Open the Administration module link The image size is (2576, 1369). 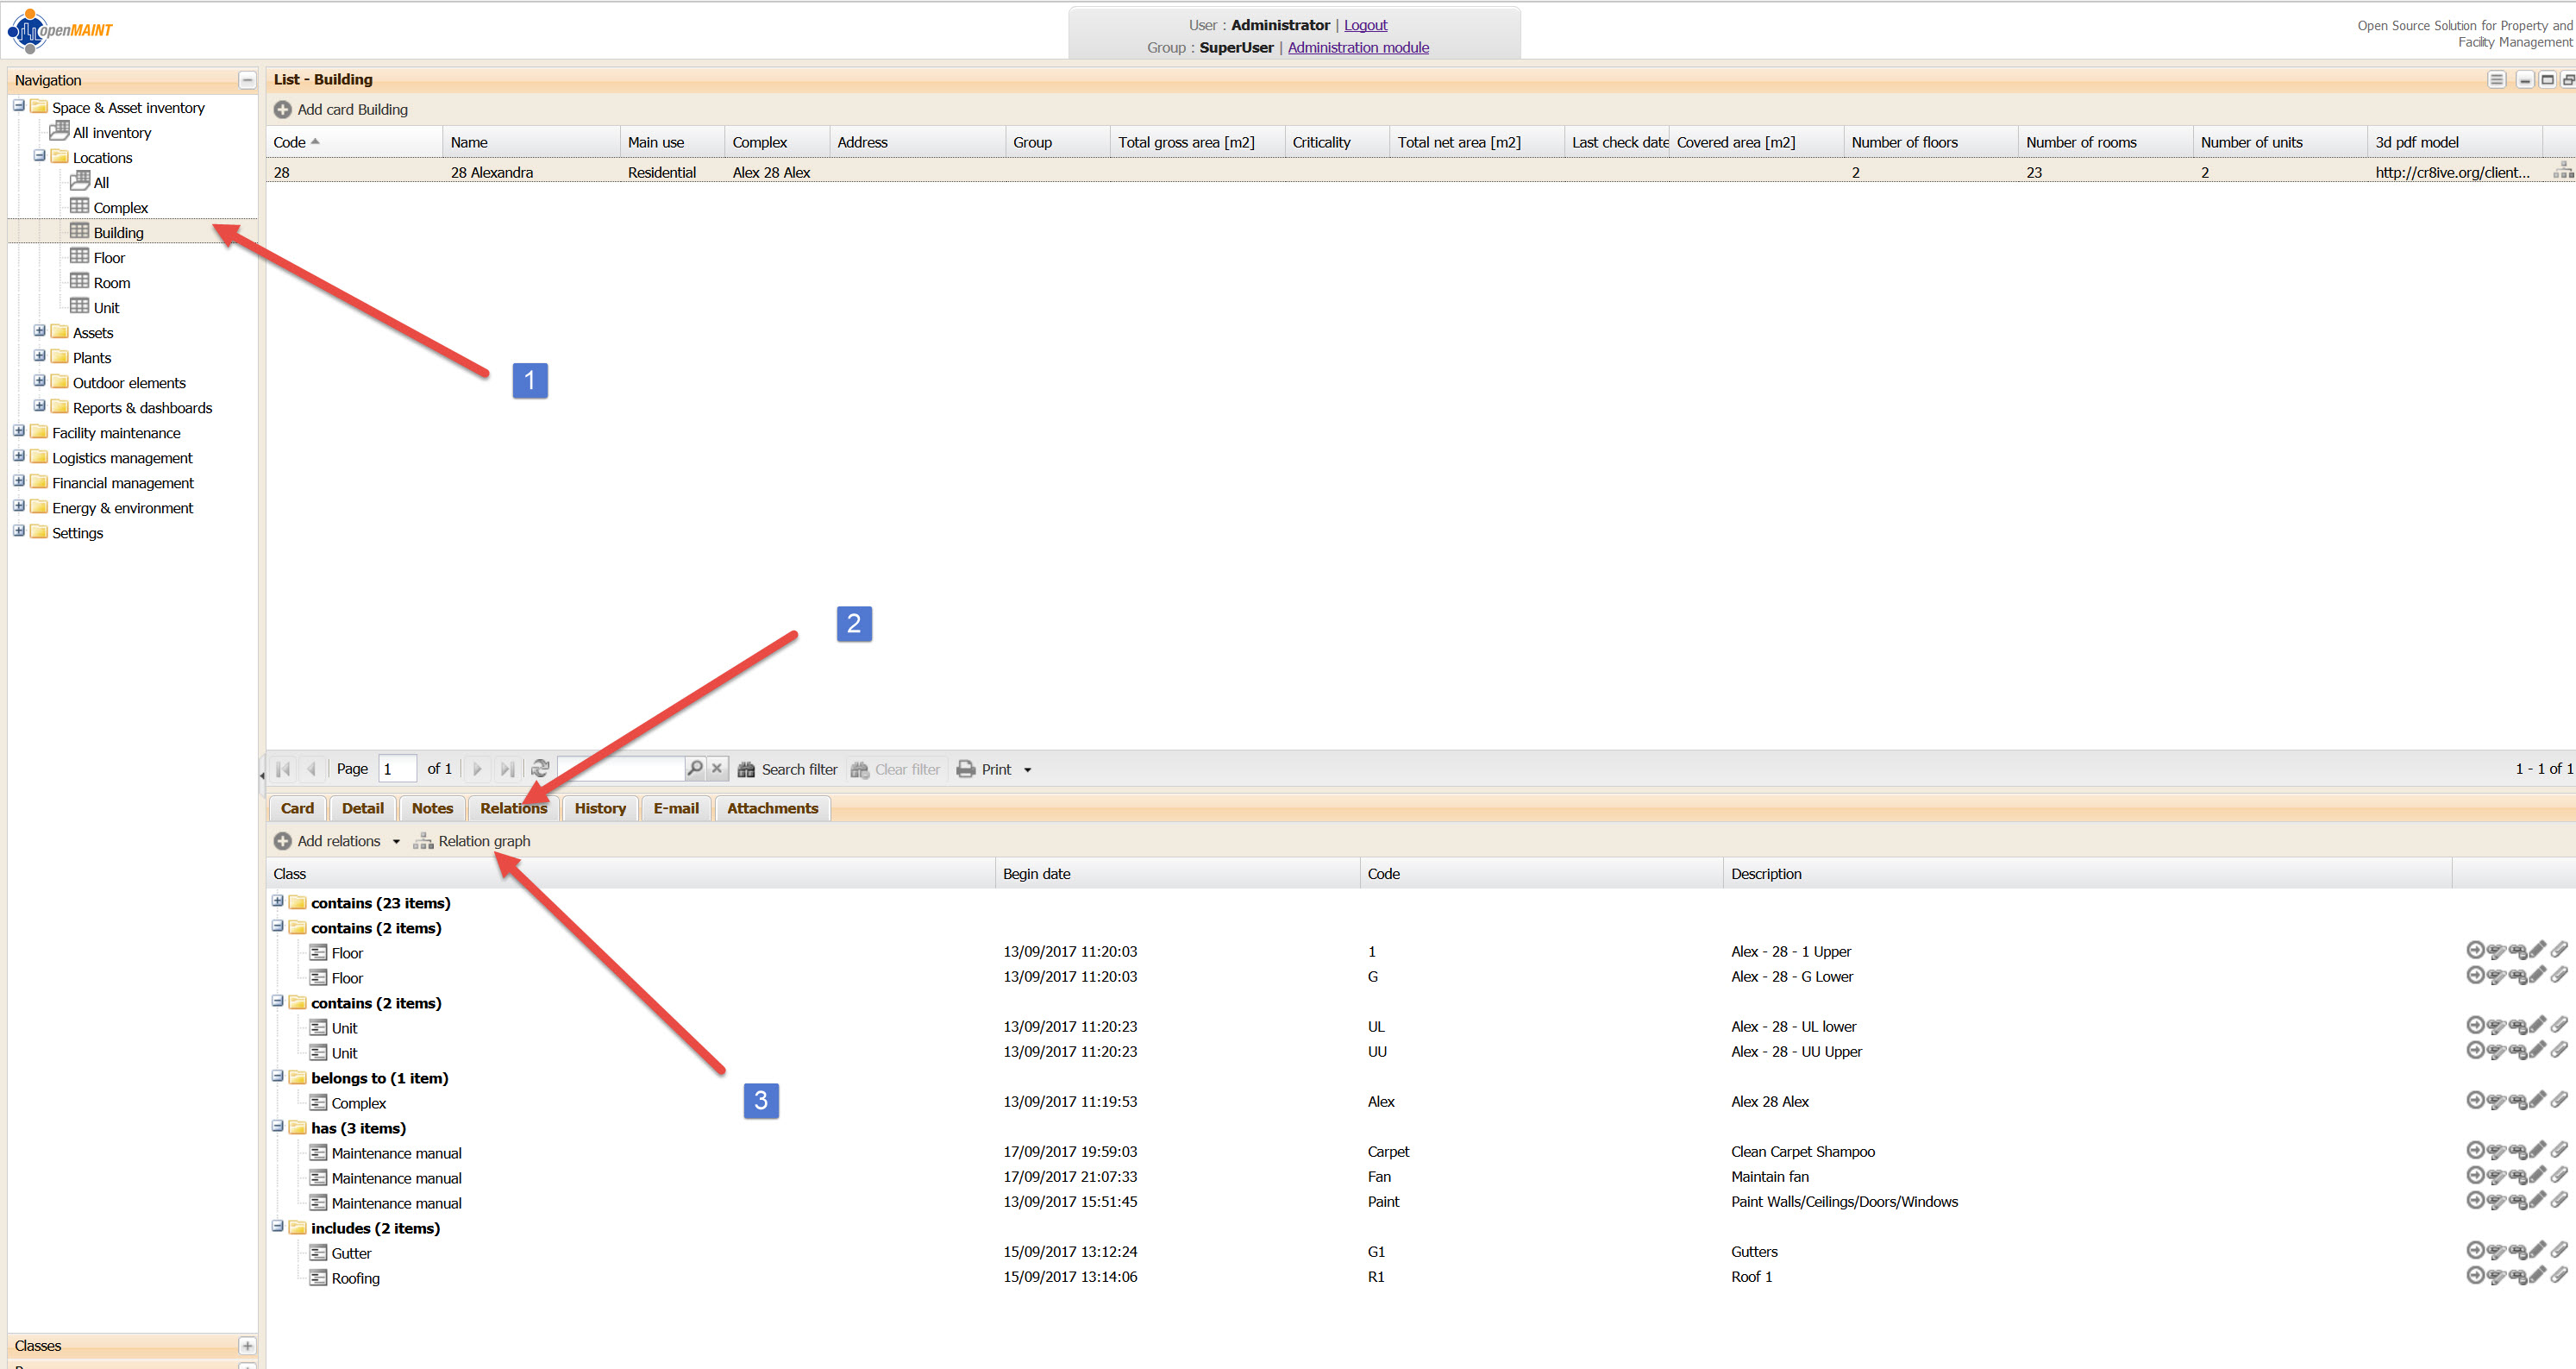[1357, 47]
